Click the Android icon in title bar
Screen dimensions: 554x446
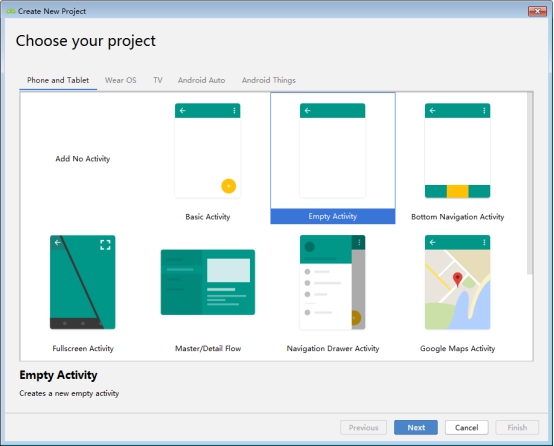[x=11, y=11]
